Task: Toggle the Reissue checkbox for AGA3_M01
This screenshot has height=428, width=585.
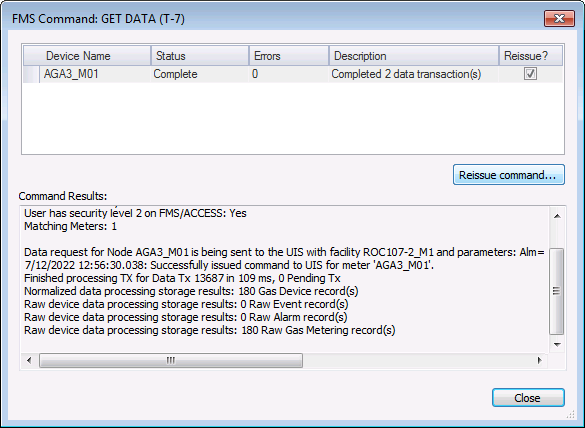Action: pos(530,74)
